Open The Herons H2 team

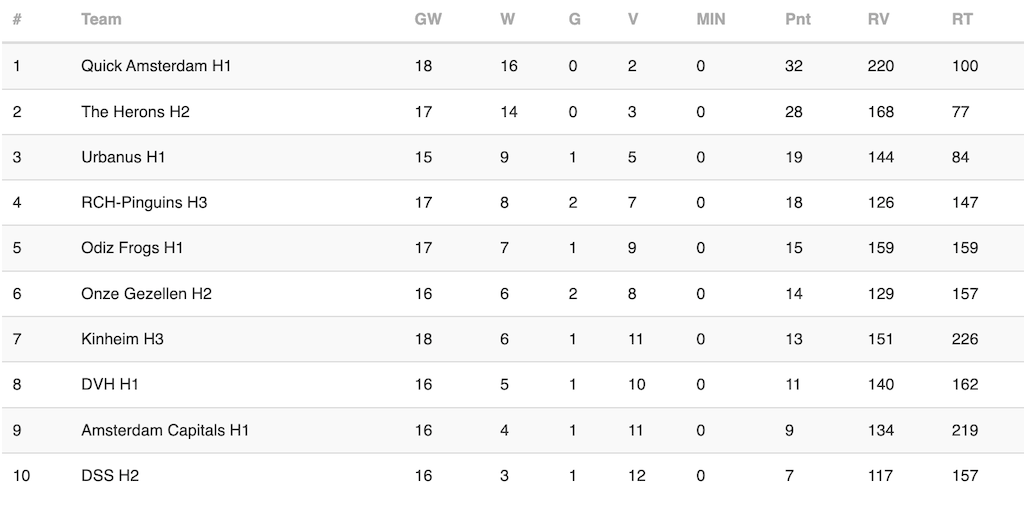135,112
